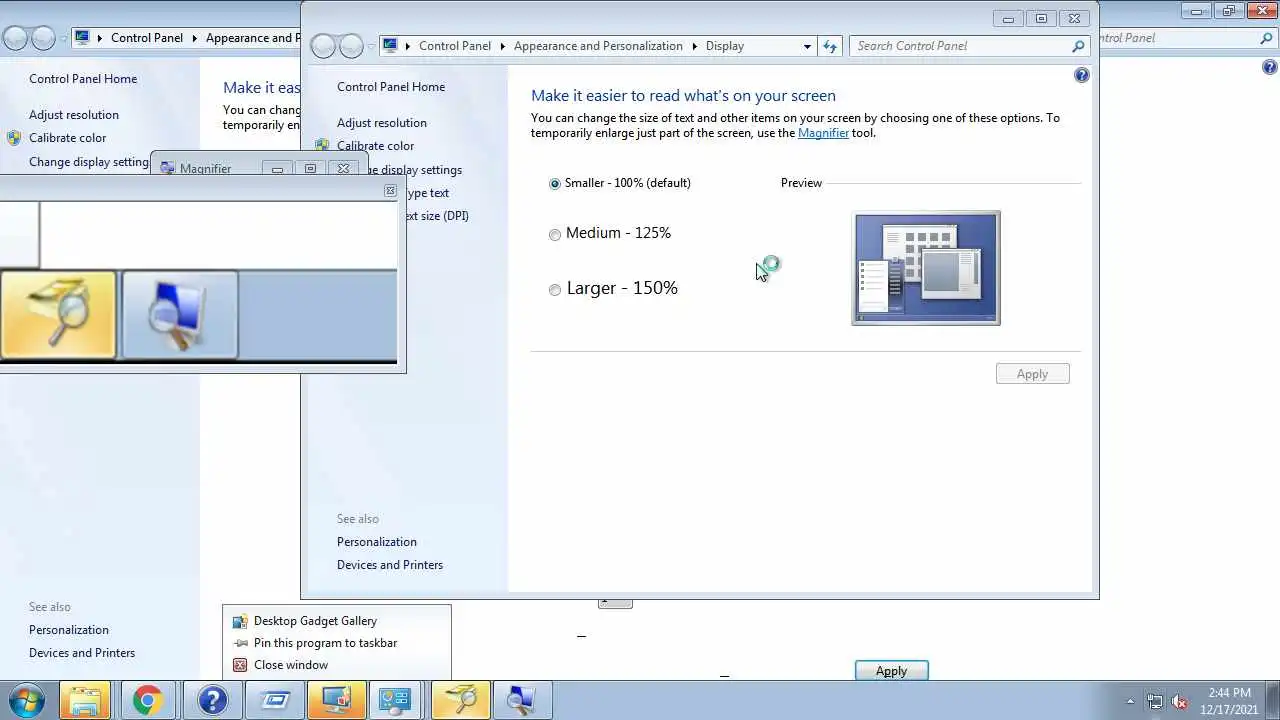Open Help icon in rear window
Screen dimensions: 1280x720
[1270, 67]
